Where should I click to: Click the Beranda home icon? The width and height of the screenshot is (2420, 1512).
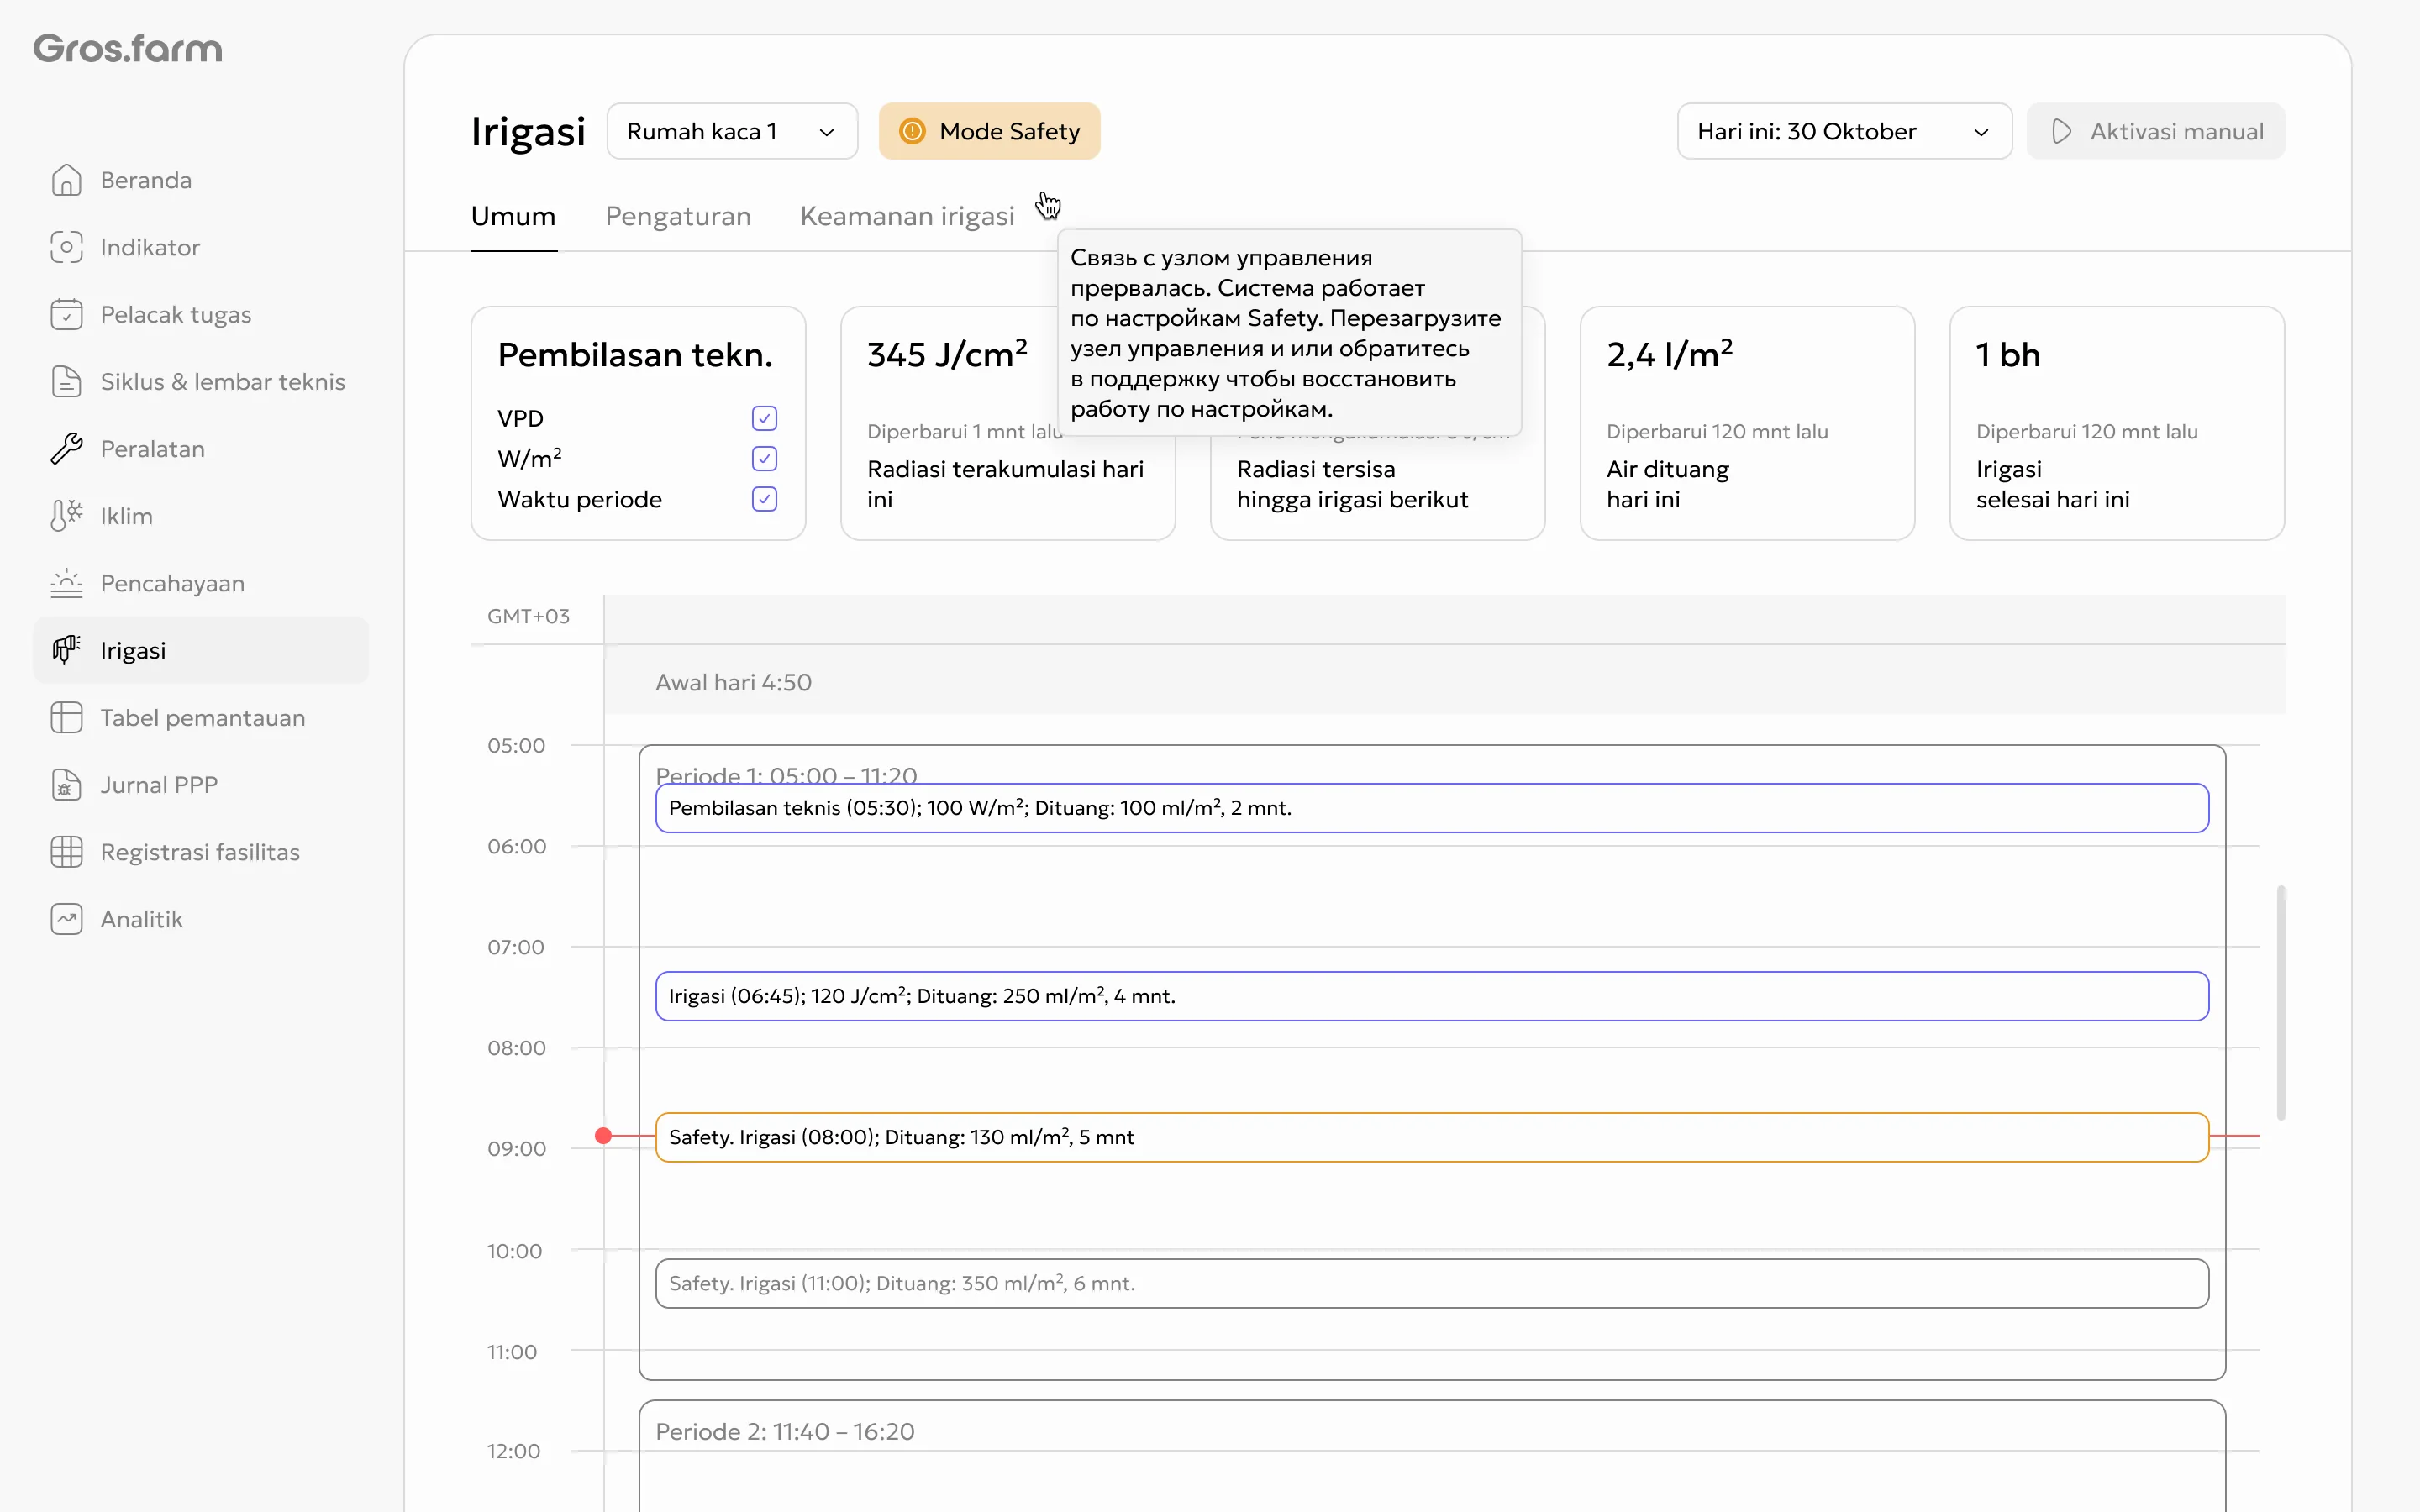click(66, 180)
